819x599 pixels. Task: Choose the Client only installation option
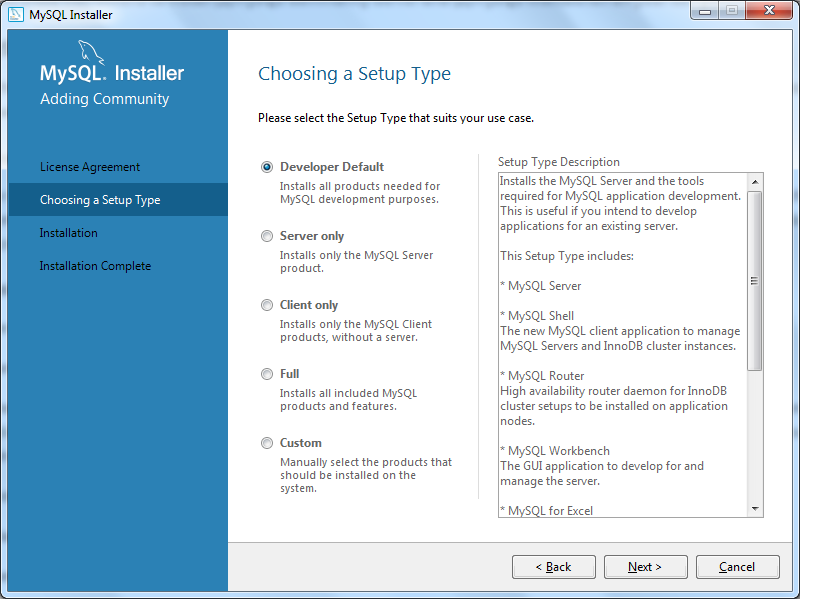point(266,304)
